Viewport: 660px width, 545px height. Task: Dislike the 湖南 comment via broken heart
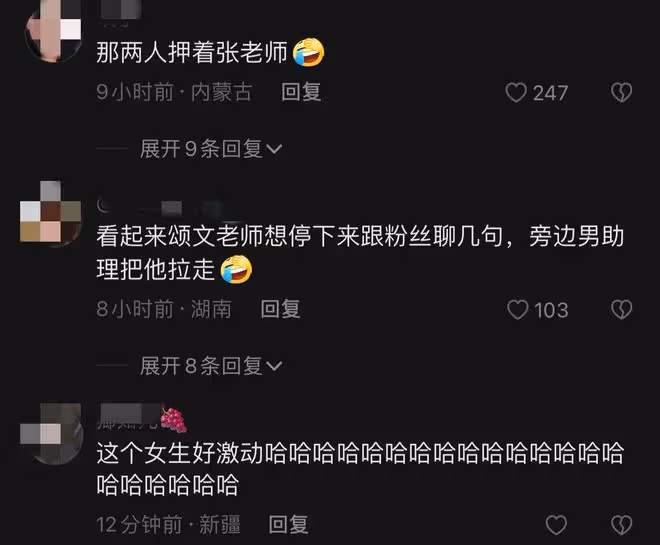click(x=621, y=309)
